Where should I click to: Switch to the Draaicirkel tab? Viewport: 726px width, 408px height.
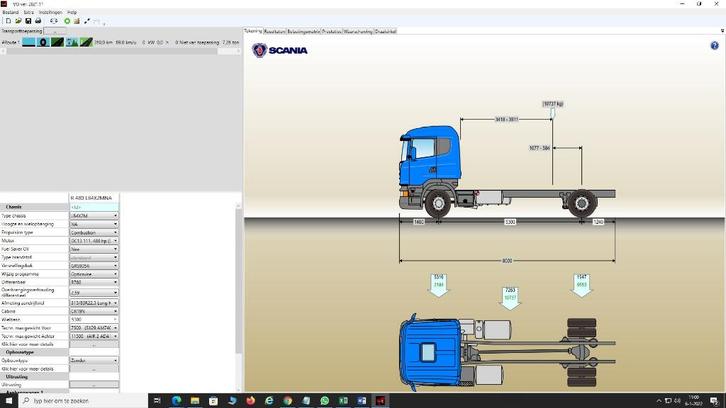(x=385, y=31)
